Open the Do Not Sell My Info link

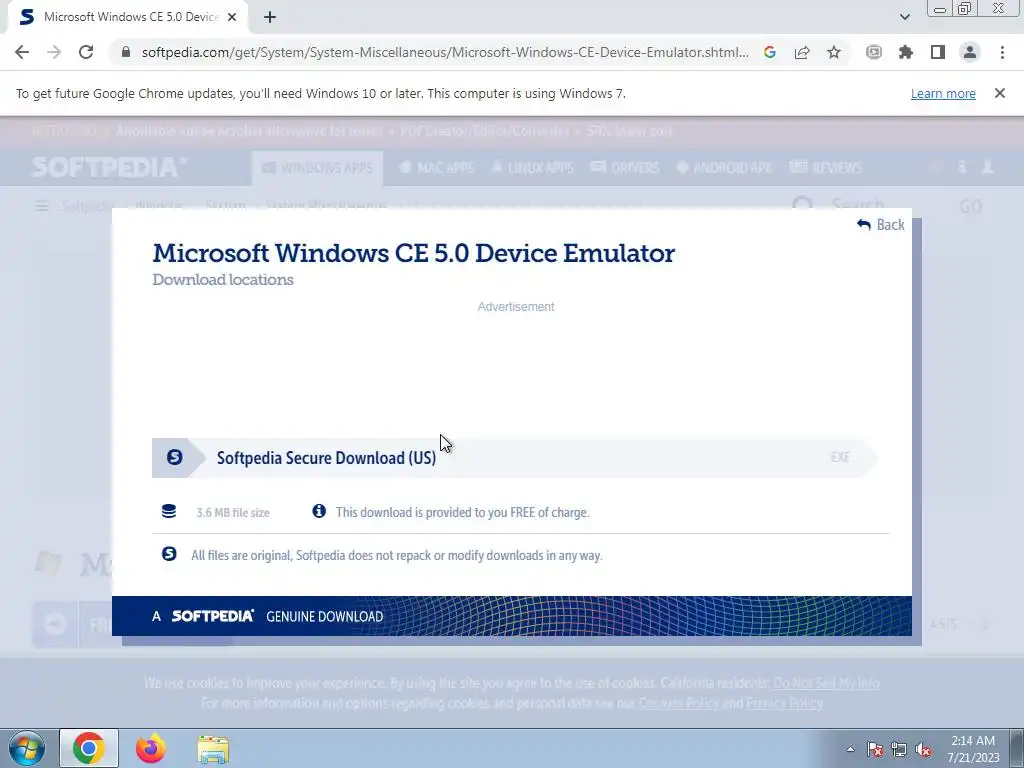pos(826,683)
